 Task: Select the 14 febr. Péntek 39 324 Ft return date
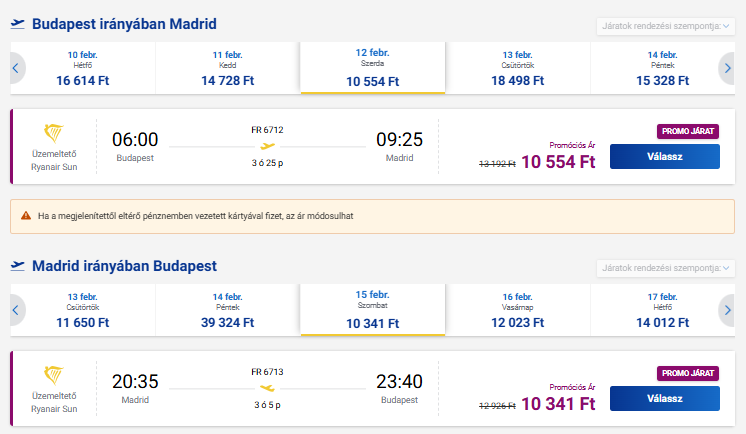click(x=227, y=310)
